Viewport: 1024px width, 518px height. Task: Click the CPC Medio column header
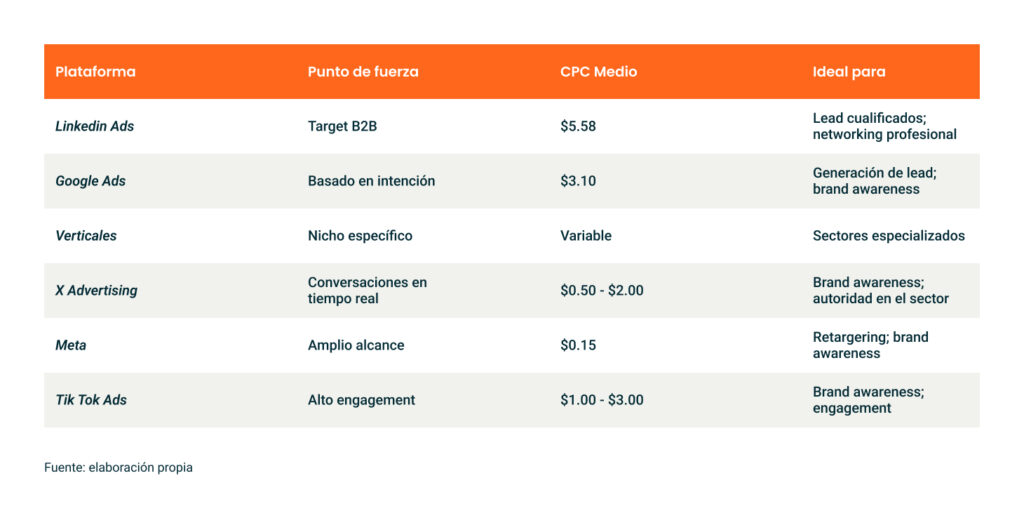(x=598, y=72)
